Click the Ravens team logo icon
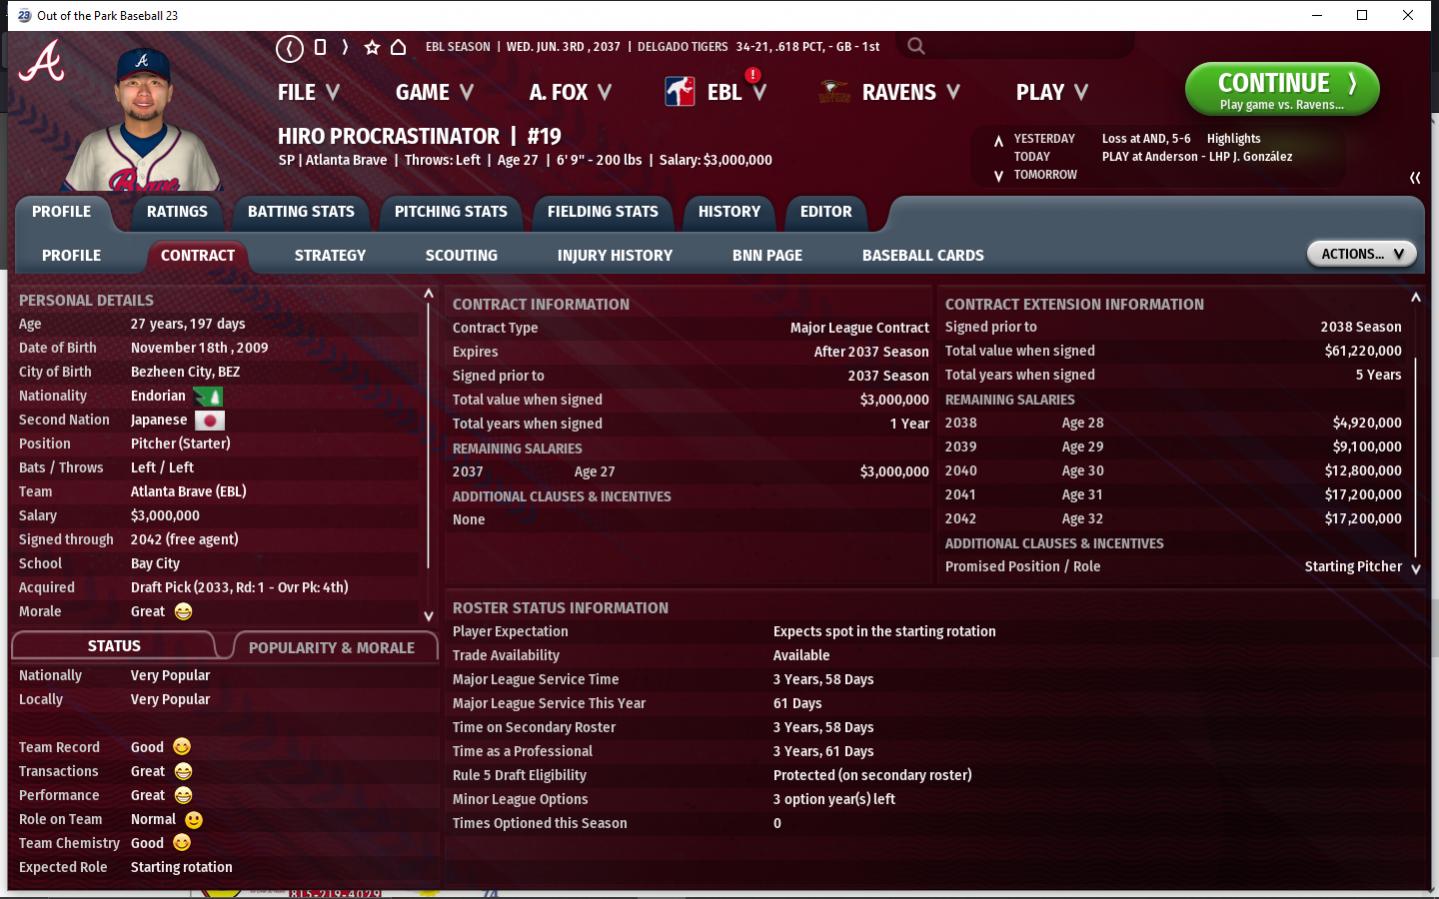The height and width of the screenshot is (899, 1439). [834, 92]
